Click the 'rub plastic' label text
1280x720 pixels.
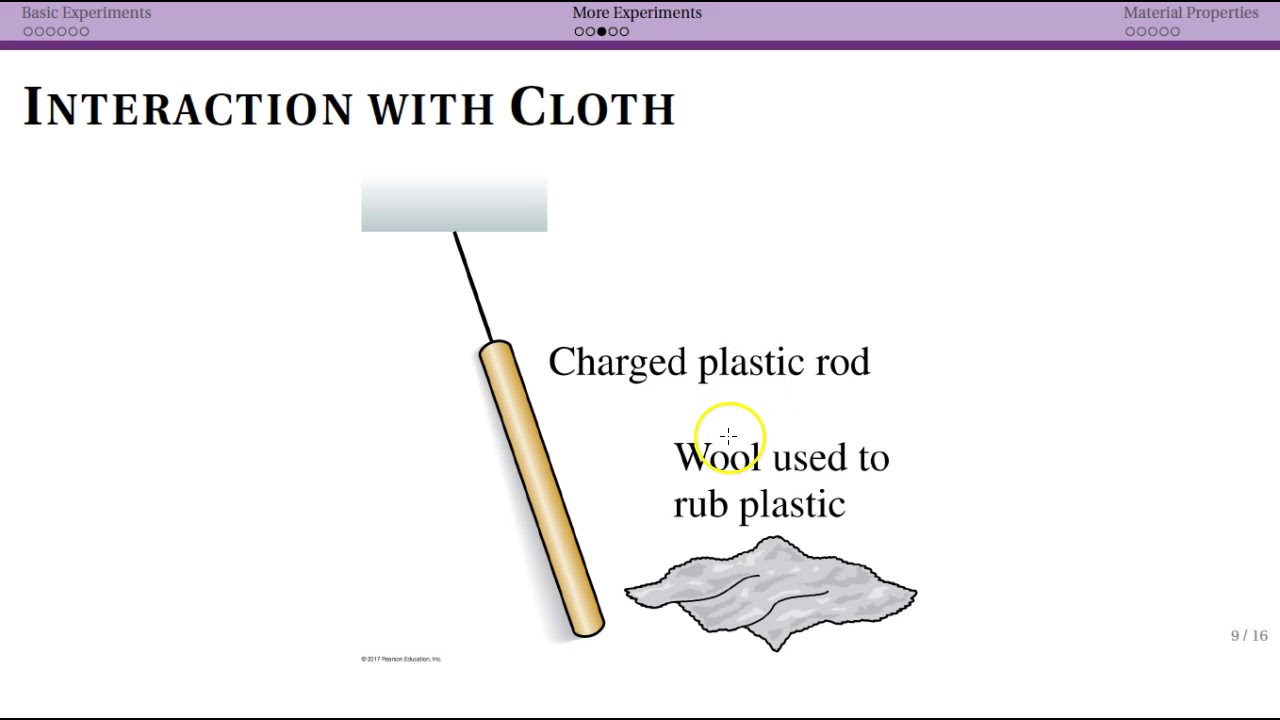click(759, 504)
